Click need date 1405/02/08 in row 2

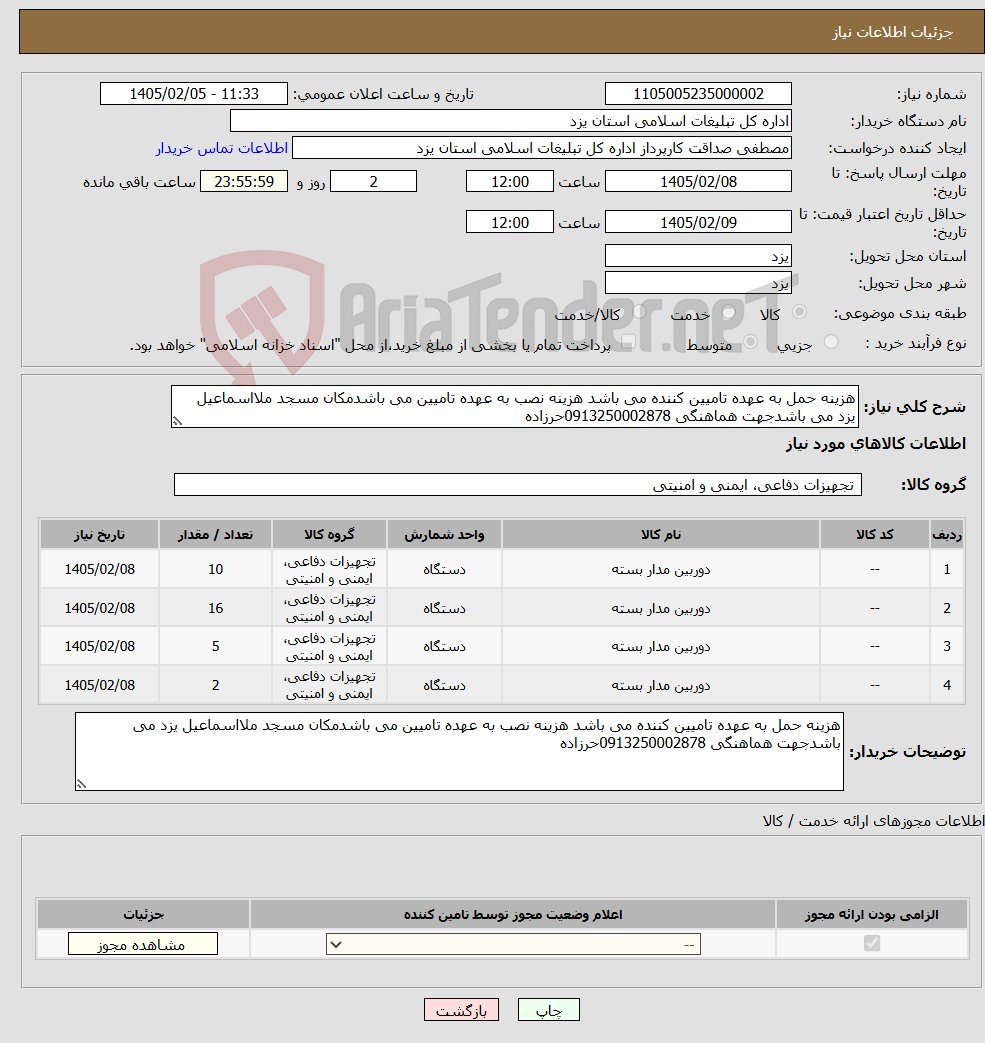[x=100, y=608]
